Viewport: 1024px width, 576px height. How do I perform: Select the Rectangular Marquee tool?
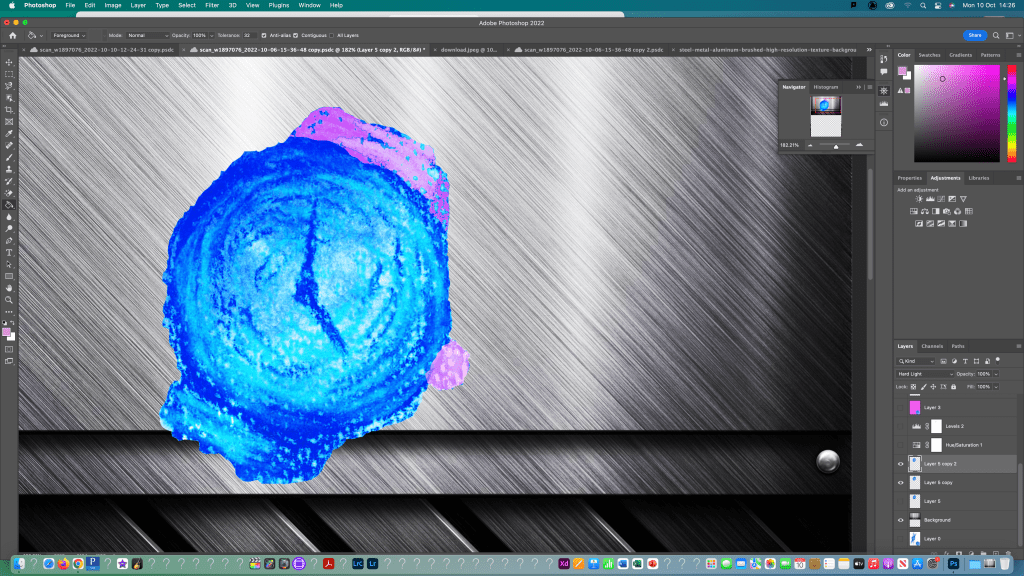9,74
